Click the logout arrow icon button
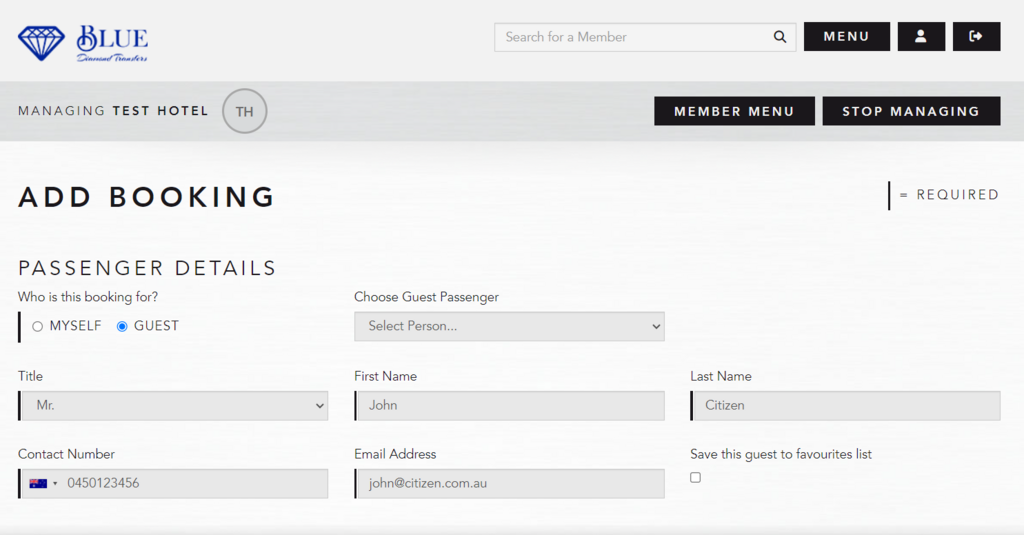The height and width of the screenshot is (535, 1024). point(976,37)
